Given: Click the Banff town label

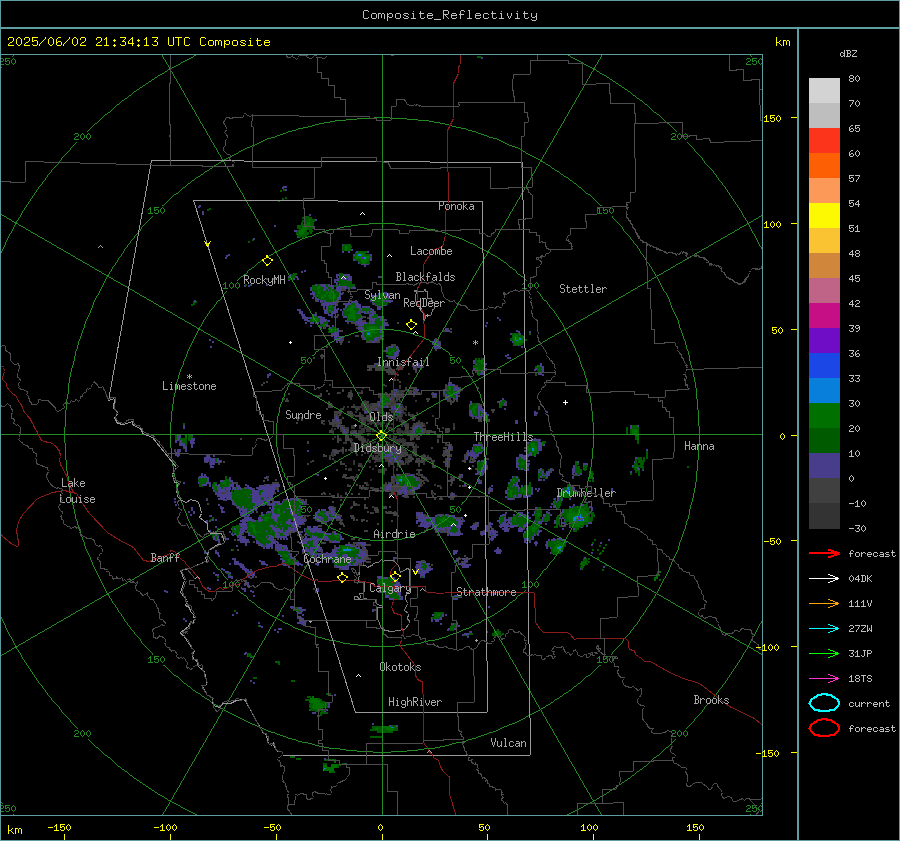Looking at the screenshot, I should [165, 558].
